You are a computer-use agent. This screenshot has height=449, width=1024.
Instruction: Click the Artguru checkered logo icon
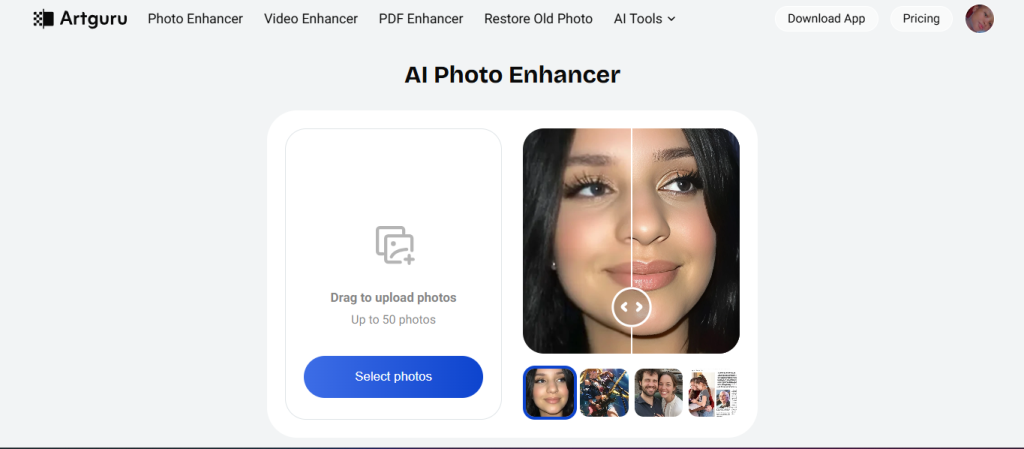[43, 19]
